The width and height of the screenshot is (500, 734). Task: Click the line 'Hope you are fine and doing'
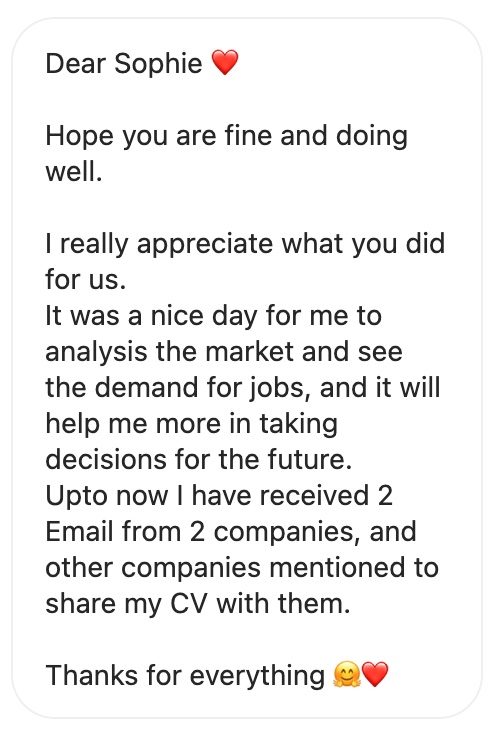(227, 137)
